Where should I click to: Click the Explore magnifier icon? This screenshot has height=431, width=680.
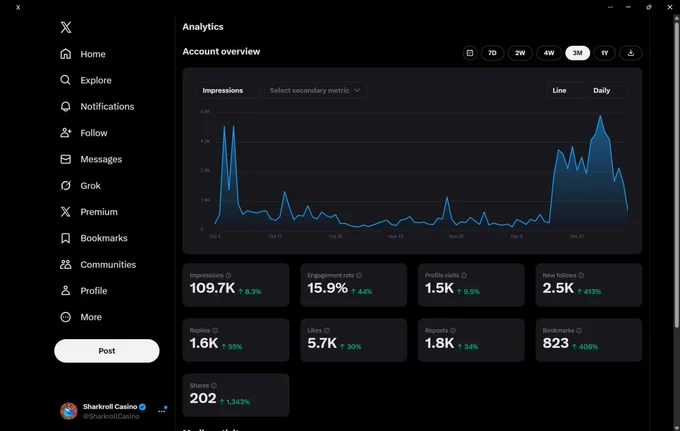pyautogui.click(x=65, y=80)
